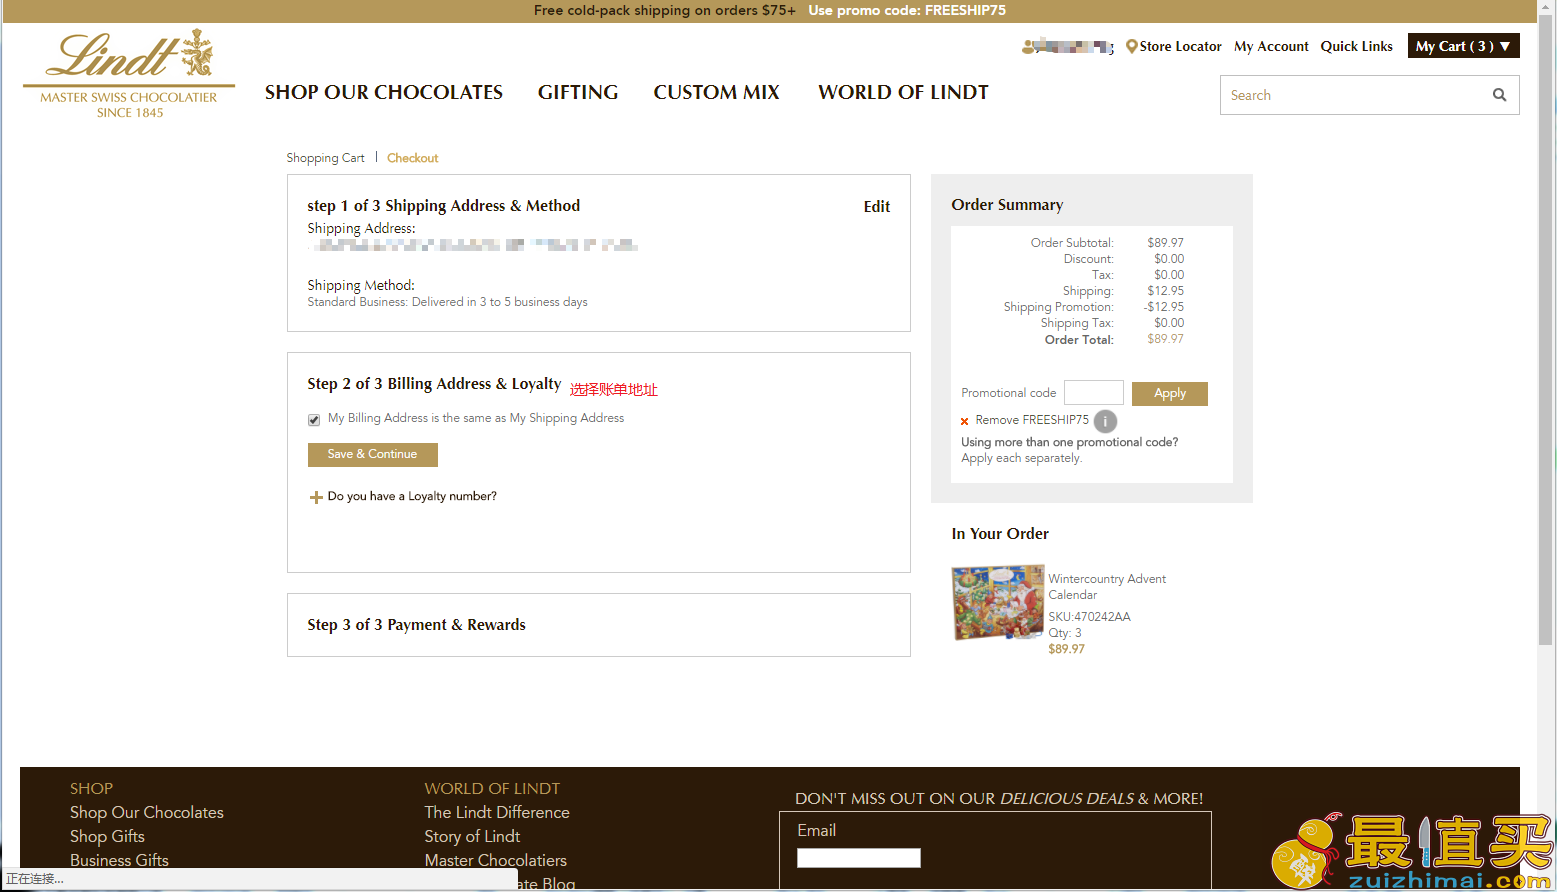
Task: Click the plus icon for Loyalty number
Action: [x=316, y=497]
